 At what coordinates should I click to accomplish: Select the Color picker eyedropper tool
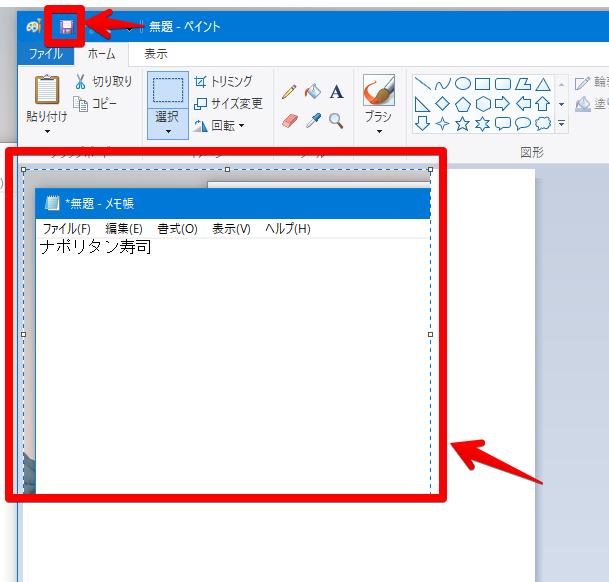(313, 121)
